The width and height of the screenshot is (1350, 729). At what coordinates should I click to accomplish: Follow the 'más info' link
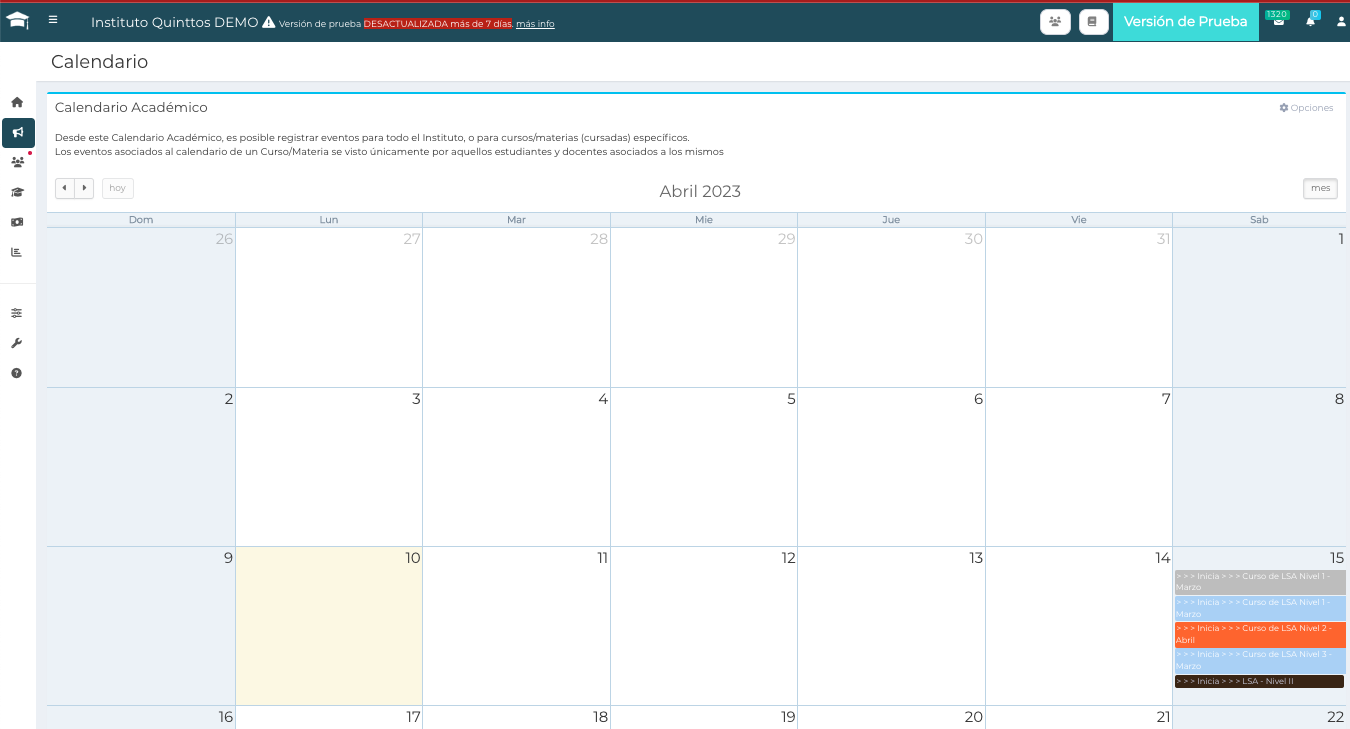point(535,24)
